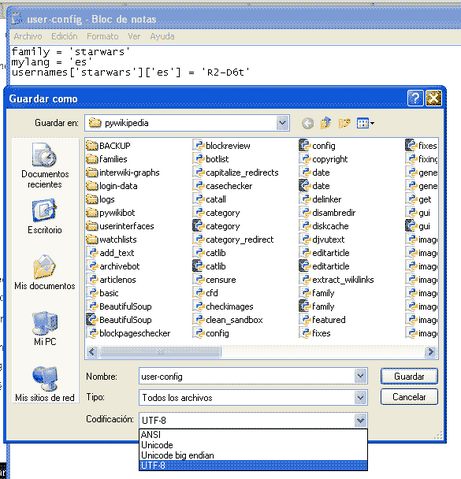
Task: Choose Unicode encoding option
Action: (x=253, y=445)
